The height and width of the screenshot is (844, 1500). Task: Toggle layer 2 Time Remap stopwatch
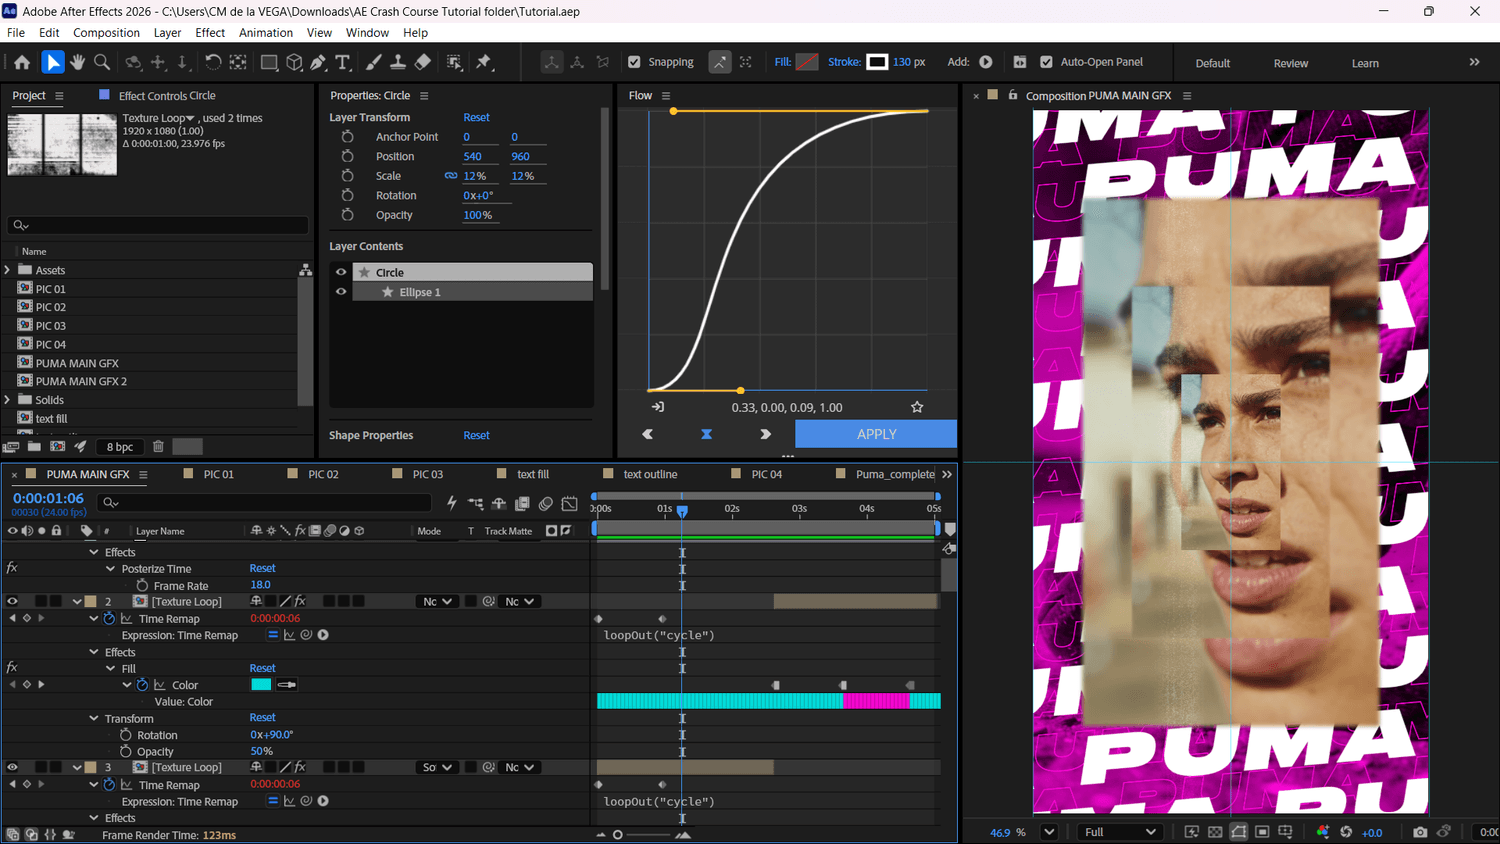click(109, 618)
